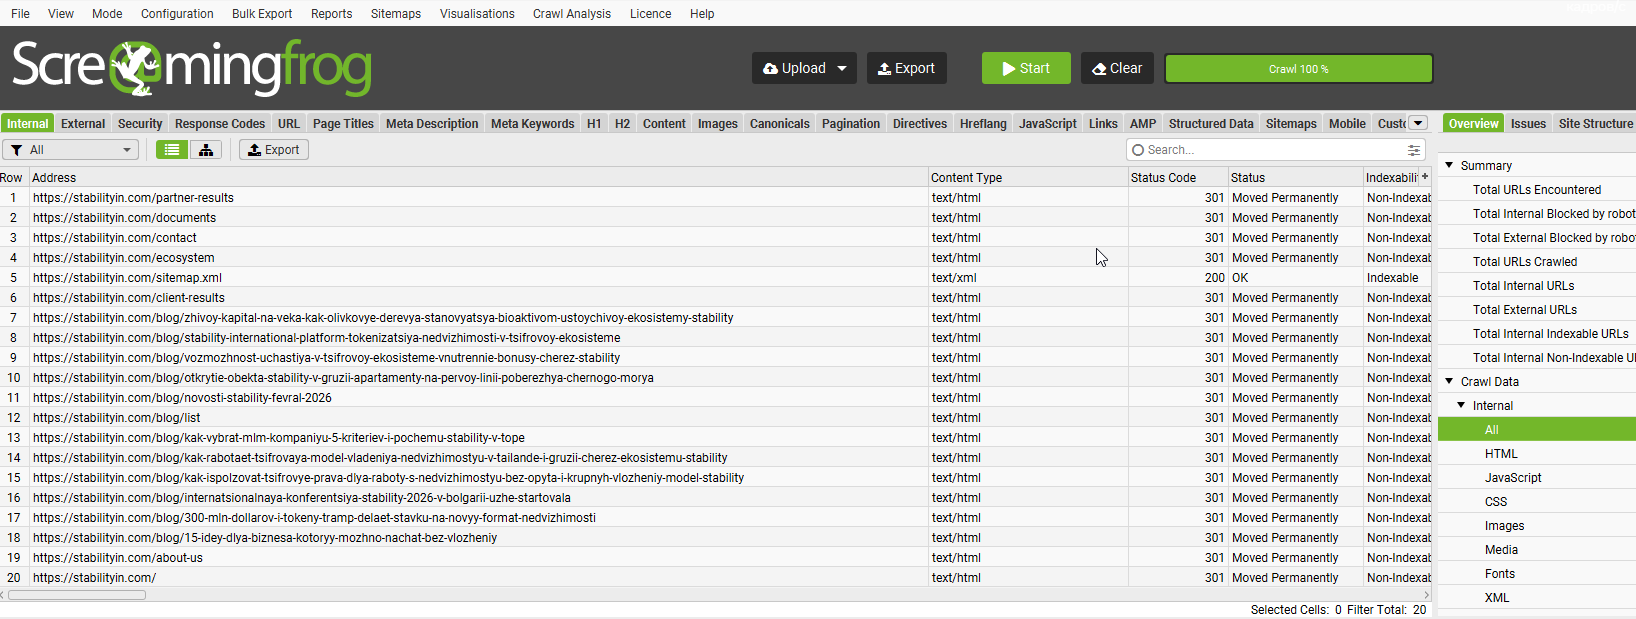Collapse the Internal tree node
The width and height of the screenshot is (1636, 619).
1461,405
